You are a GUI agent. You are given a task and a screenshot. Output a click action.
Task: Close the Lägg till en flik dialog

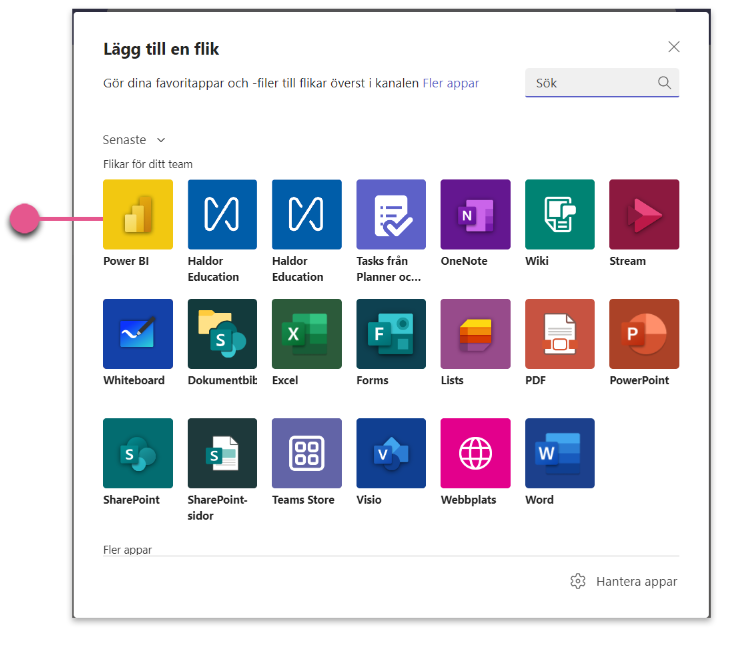click(674, 47)
